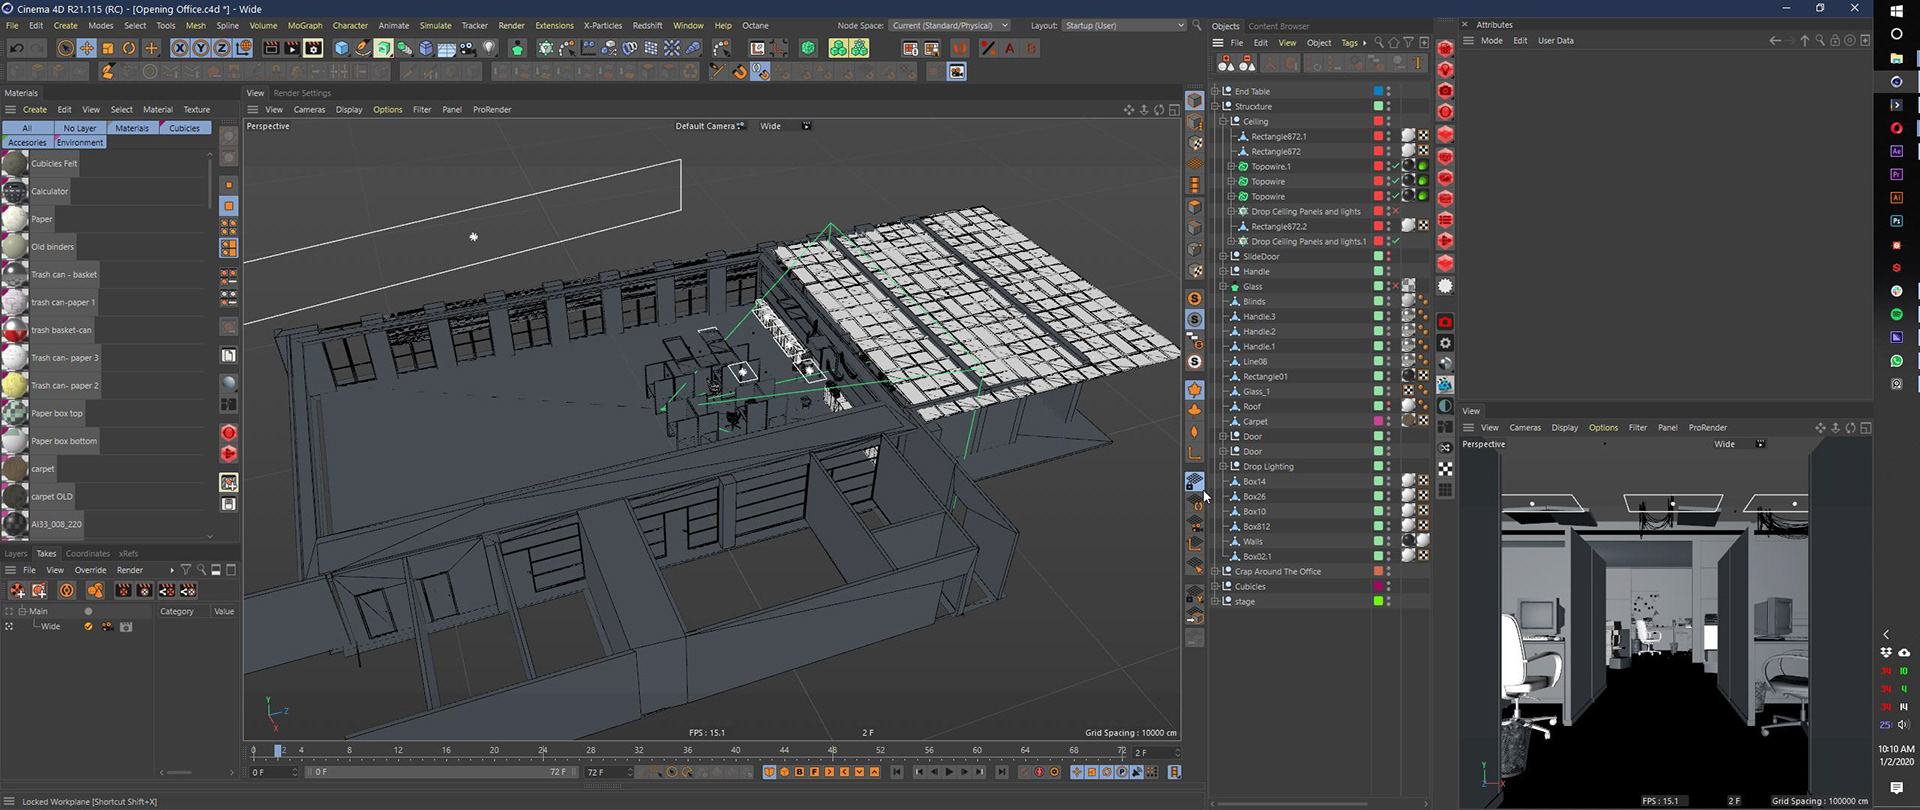Image resolution: width=1920 pixels, height=810 pixels.
Task: Collapse the Strucxture object group
Action: point(1215,106)
